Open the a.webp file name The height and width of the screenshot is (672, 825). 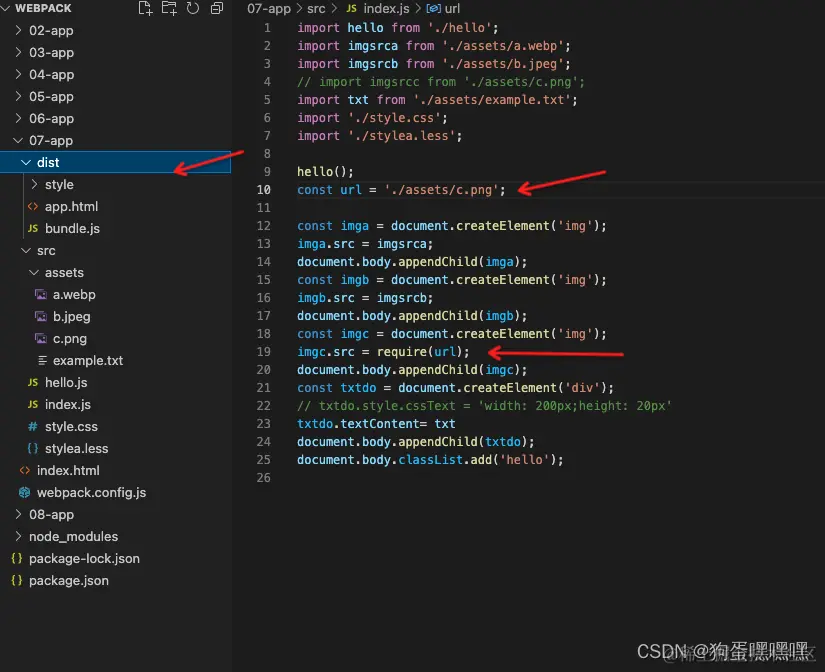pyautogui.click(x=74, y=294)
